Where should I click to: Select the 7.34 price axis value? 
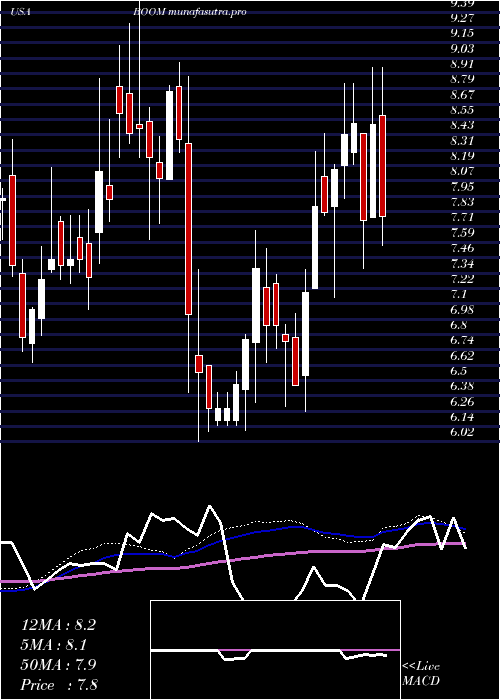pyautogui.click(x=462, y=263)
